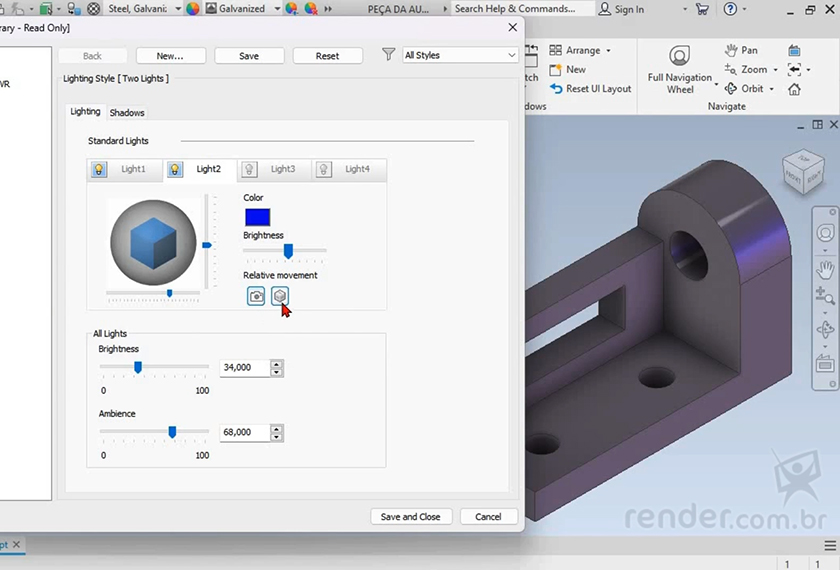Viewport: 840px width, 570px height.
Task: Expand the Arrange dropdown
Action: click(581, 50)
